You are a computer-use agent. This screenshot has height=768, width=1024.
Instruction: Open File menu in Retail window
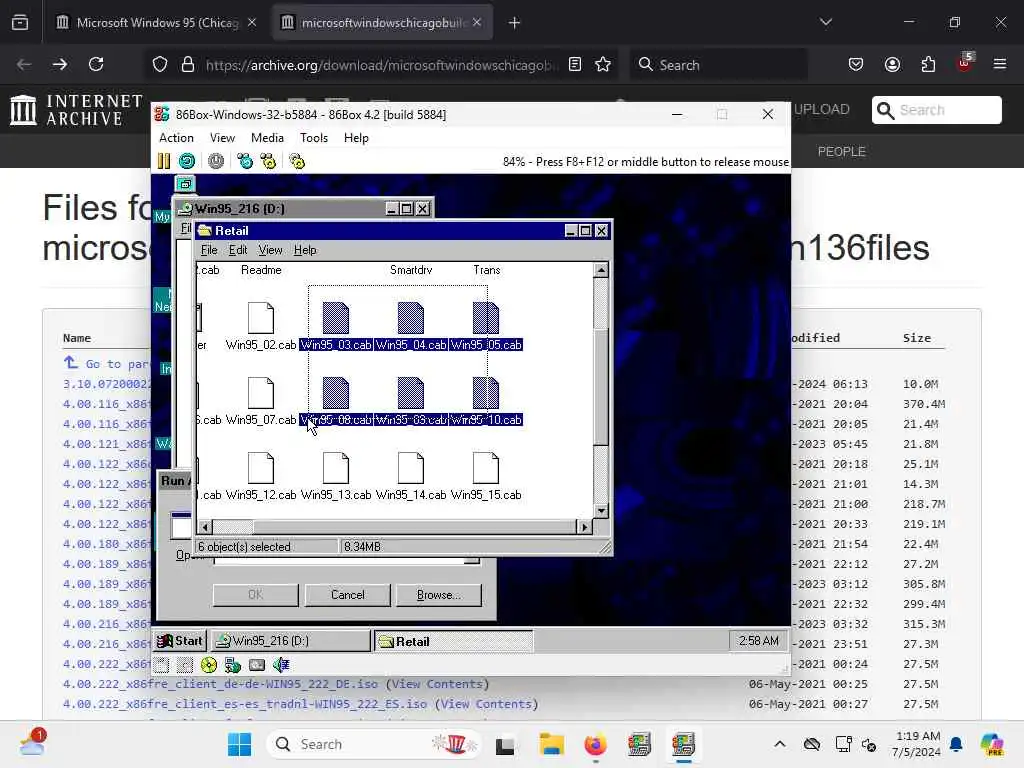[209, 250]
